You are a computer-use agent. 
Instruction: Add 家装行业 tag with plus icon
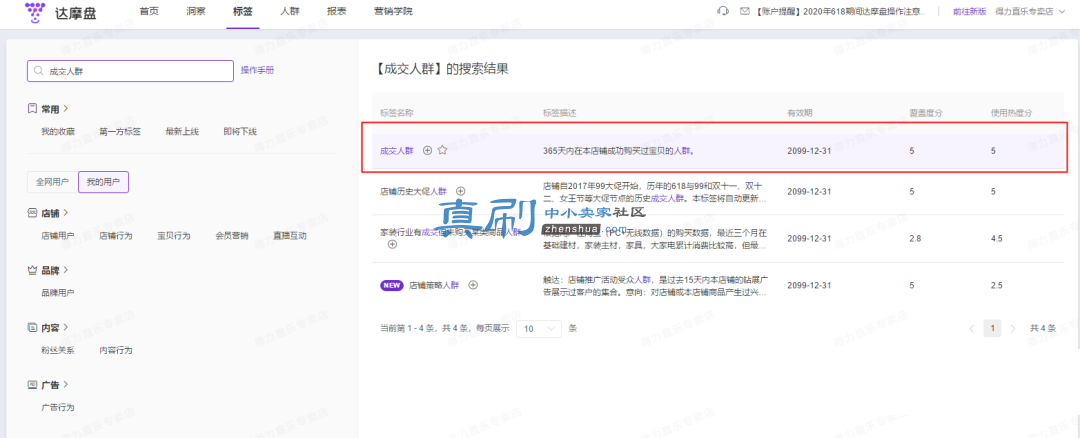pos(392,244)
